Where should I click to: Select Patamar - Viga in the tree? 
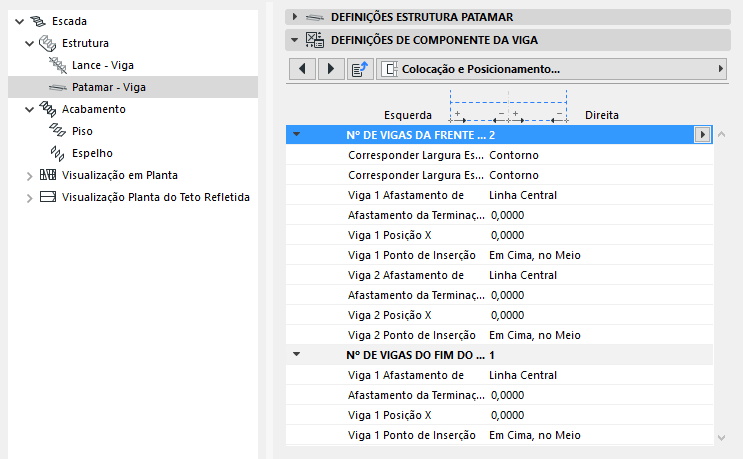[x=109, y=87]
